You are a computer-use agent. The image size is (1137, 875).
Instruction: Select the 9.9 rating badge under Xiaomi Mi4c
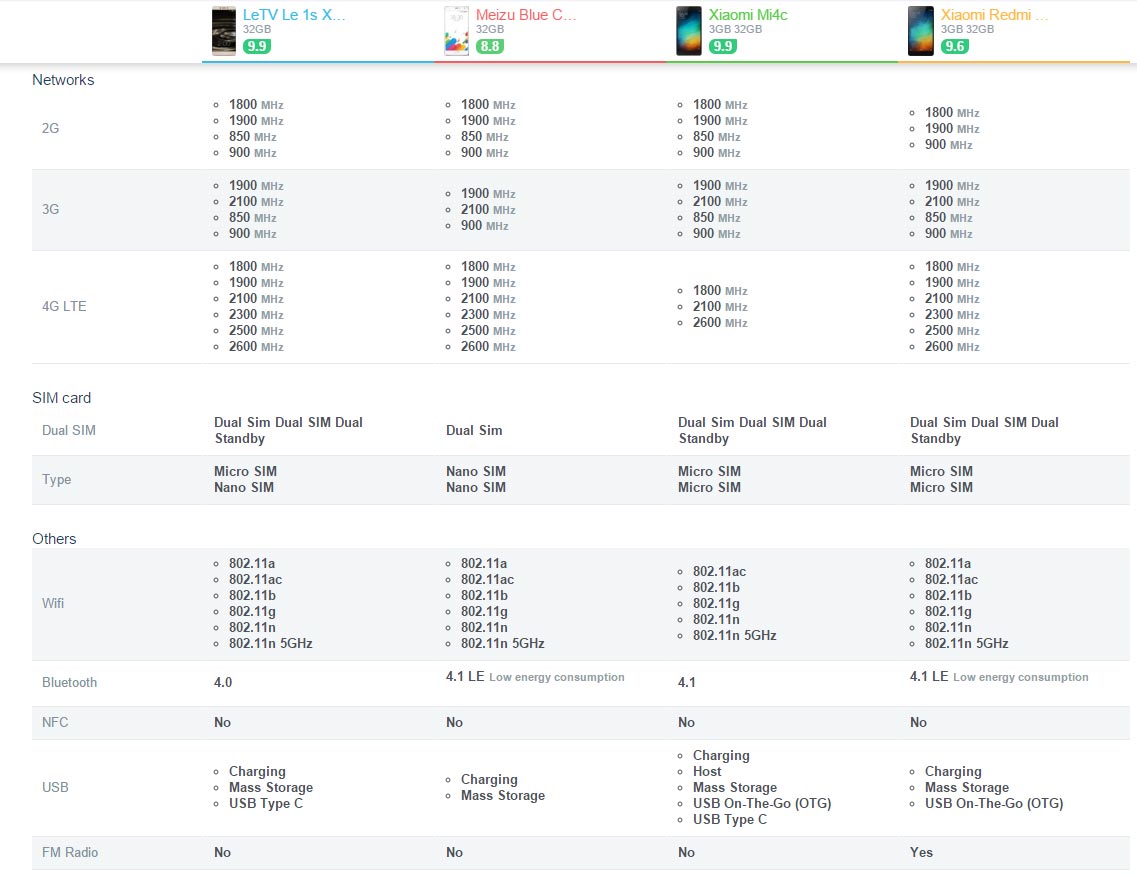[x=722, y=46]
